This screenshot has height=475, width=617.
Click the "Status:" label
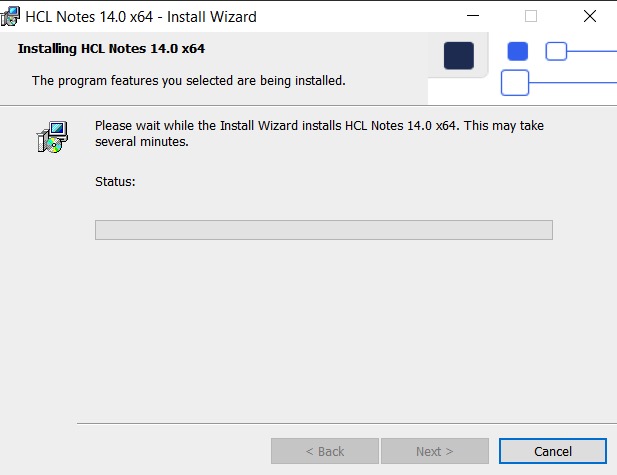point(115,181)
